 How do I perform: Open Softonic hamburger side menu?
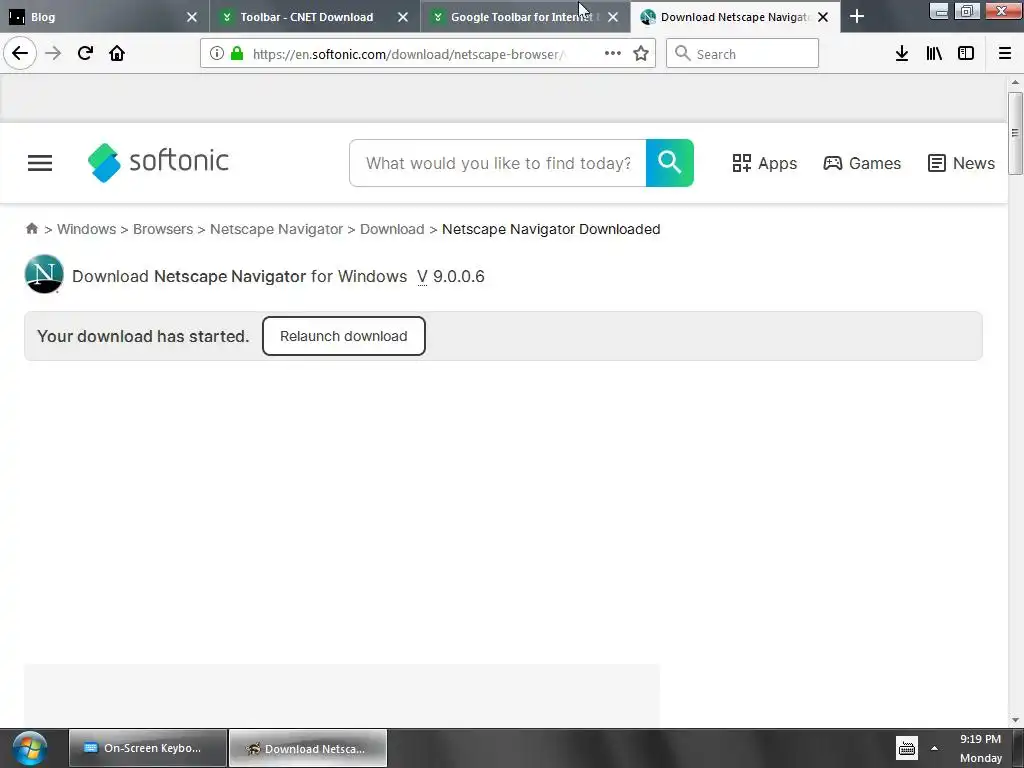40,163
